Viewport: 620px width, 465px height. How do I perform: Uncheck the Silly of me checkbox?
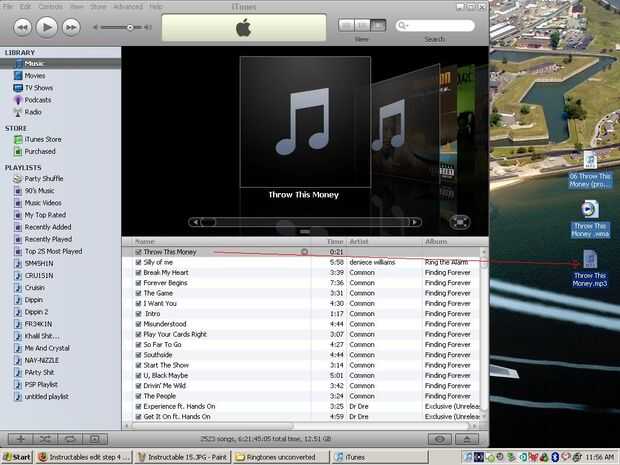(138, 262)
